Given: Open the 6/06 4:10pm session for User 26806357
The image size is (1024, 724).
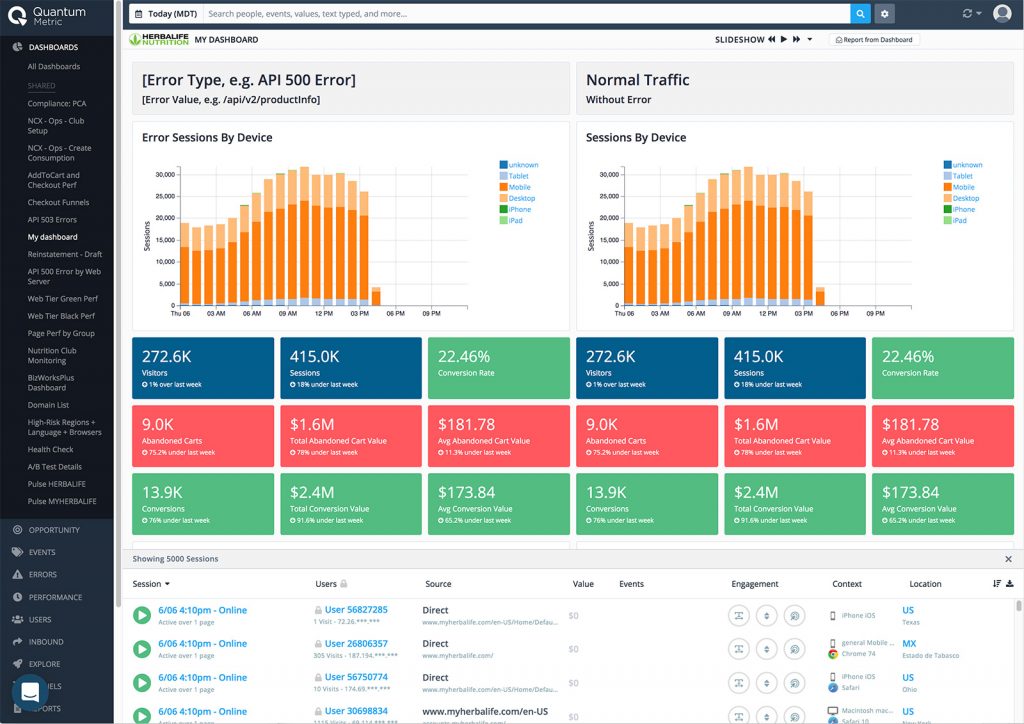Looking at the screenshot, I should 202,644.
